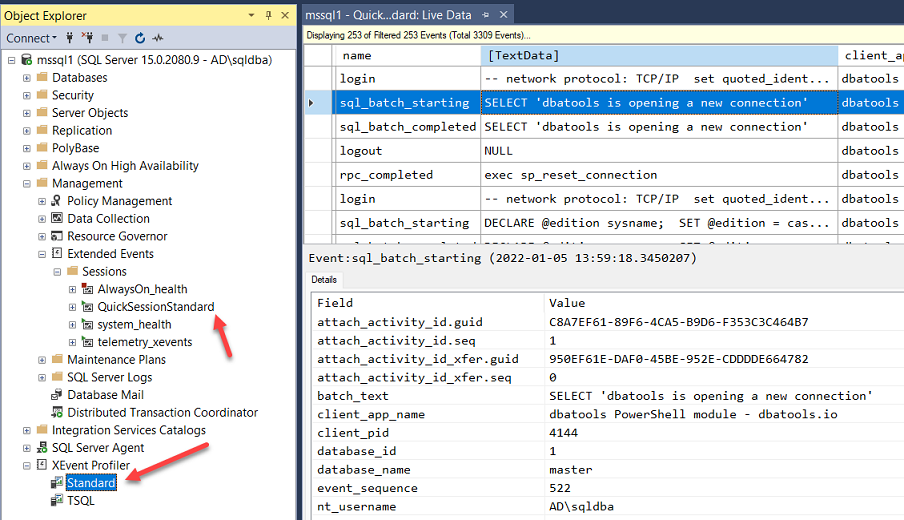
Task: Click the TSQL profiler session icon
Action: point(56,500)
